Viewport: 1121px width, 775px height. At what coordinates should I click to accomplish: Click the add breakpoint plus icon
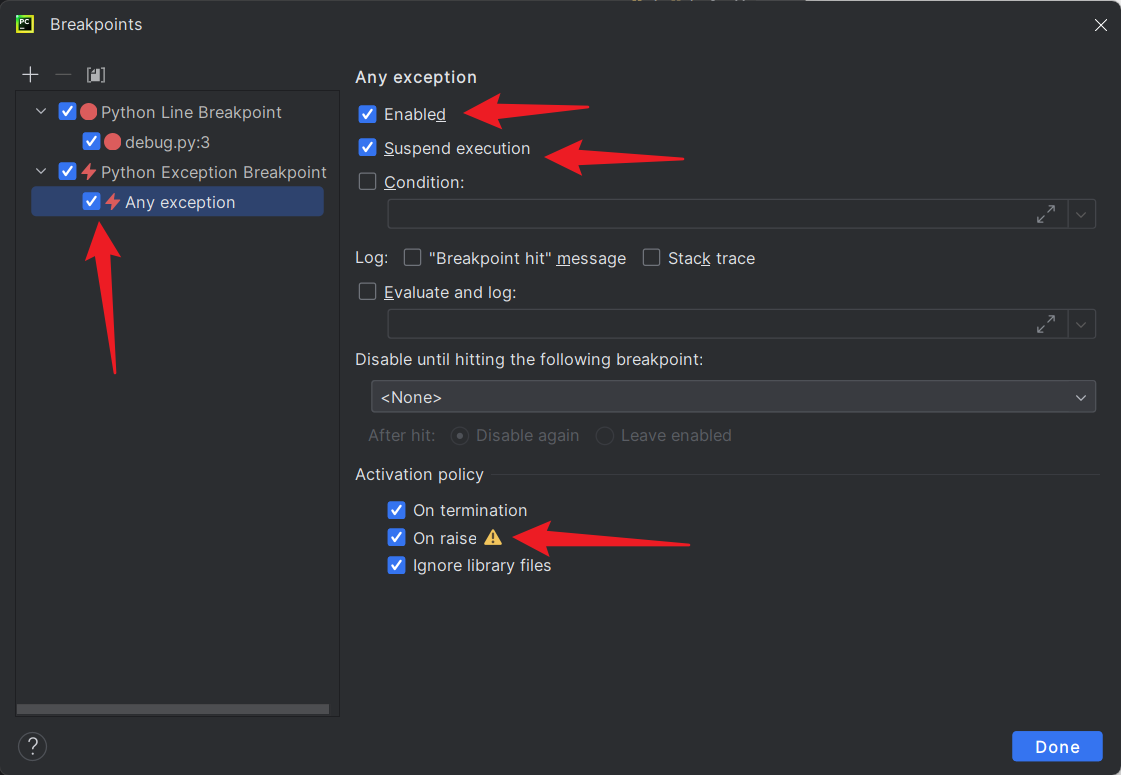click(x=31, y=75)
